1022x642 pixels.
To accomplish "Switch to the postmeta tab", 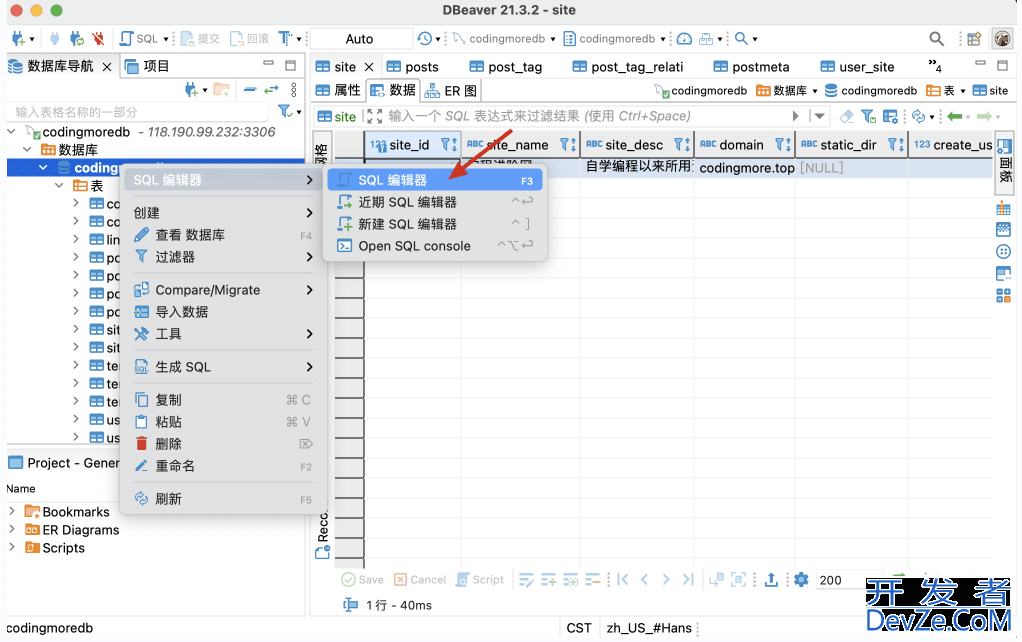I will (x=751, y=66).
